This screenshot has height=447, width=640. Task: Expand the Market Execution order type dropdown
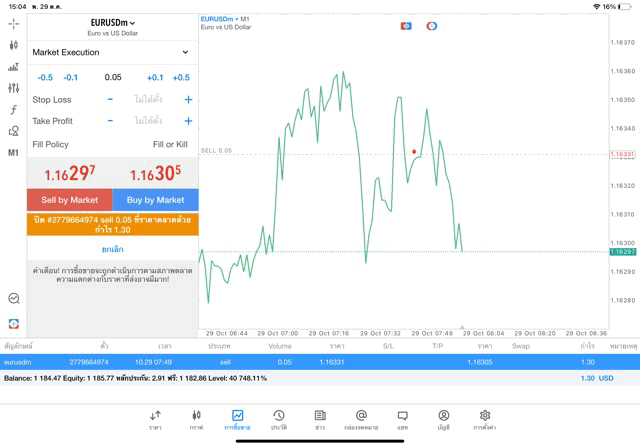[111, 52]
